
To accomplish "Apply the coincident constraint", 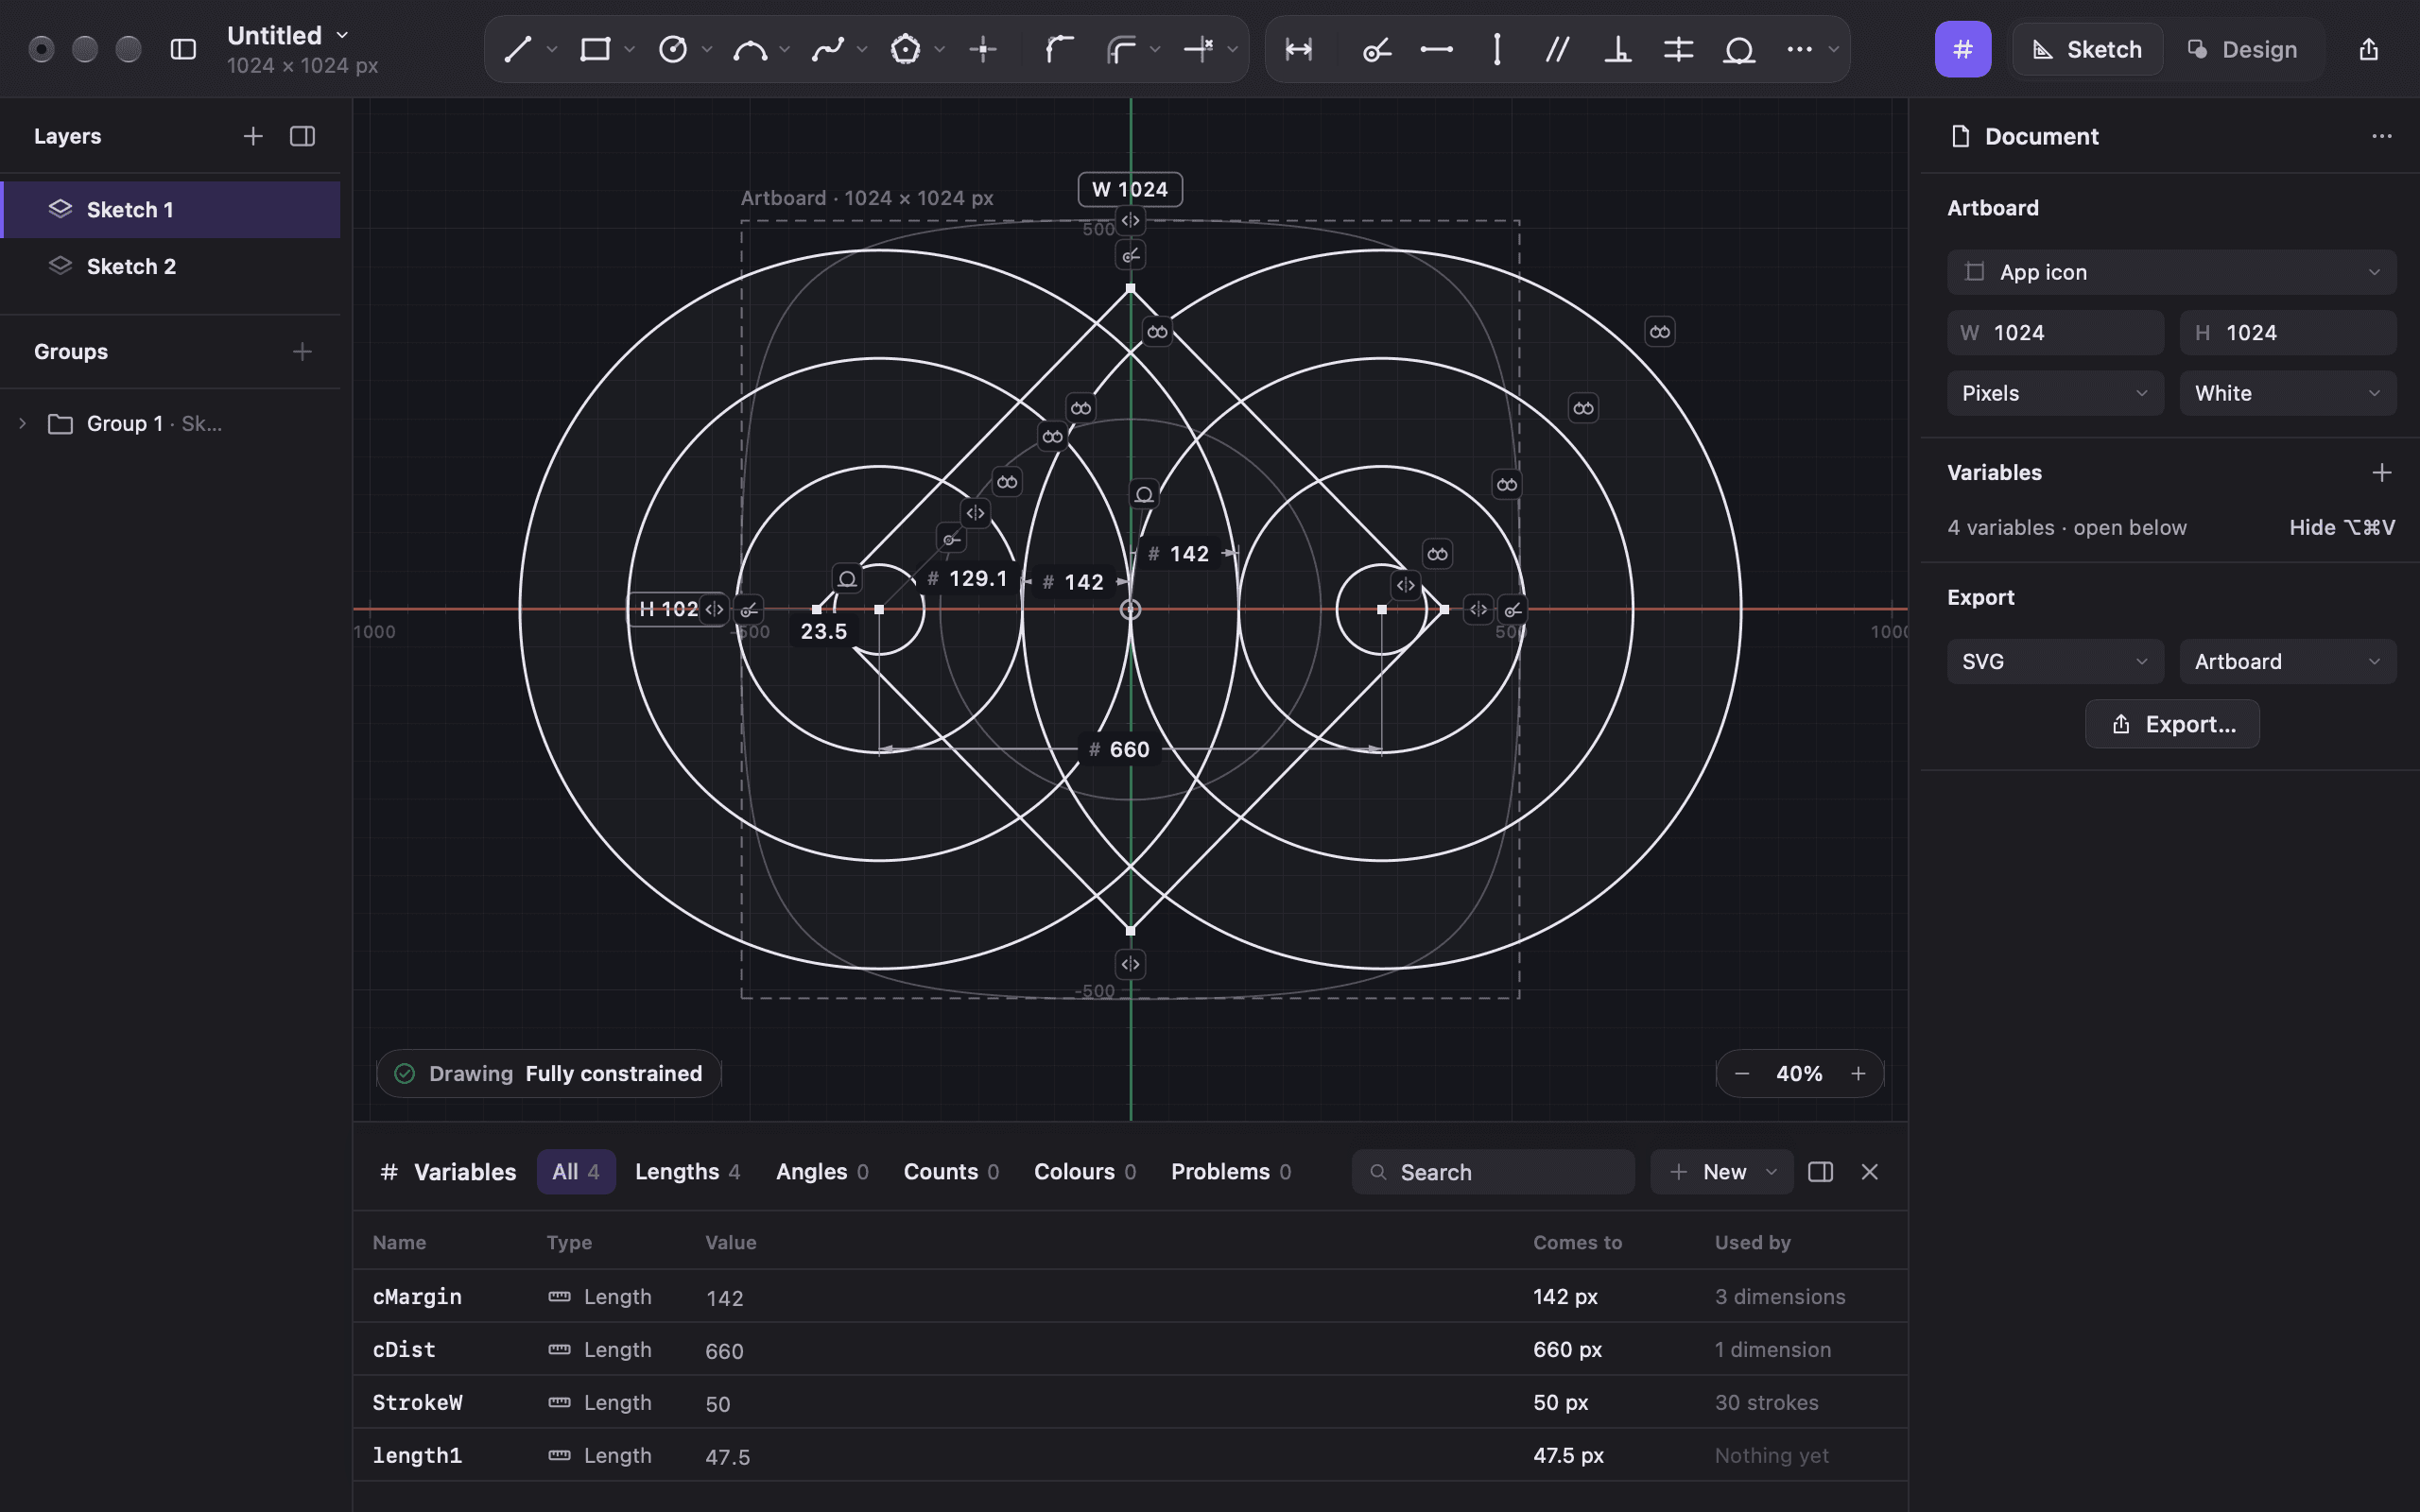I will pos(1377,49).
